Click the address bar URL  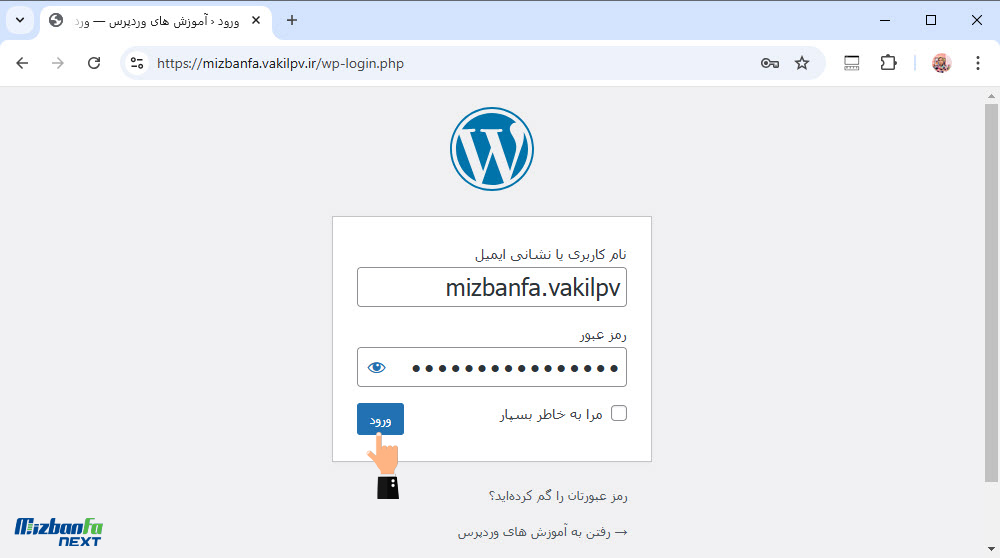[280, 63]
